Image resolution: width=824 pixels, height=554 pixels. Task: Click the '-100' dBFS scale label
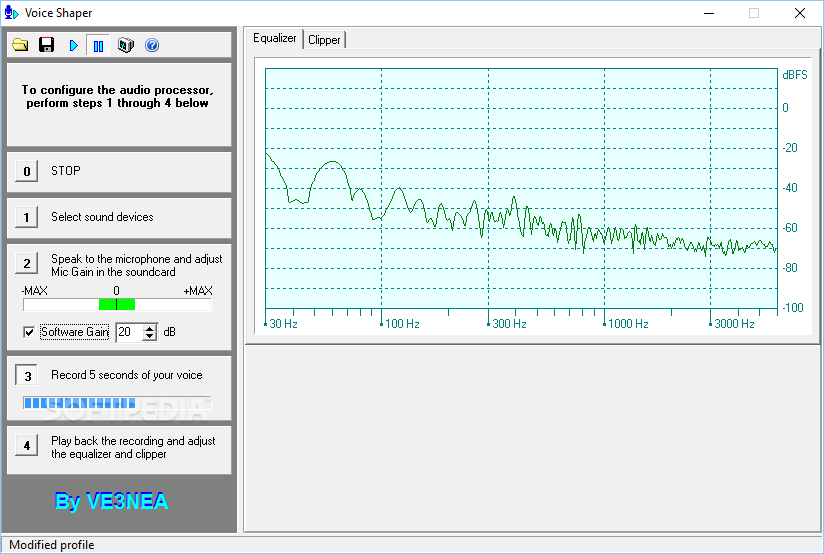[793, 307]
